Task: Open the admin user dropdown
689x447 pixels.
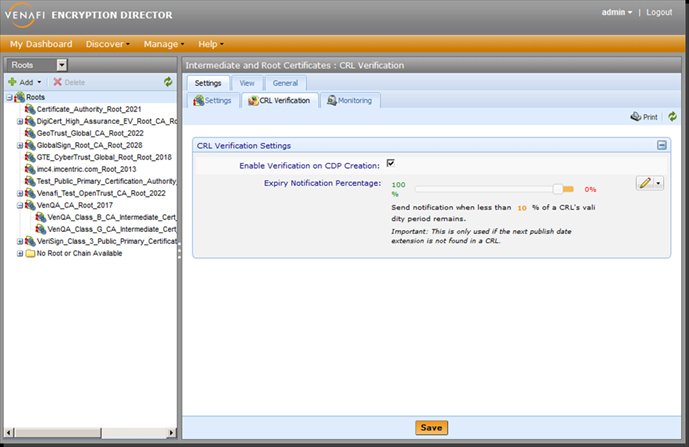Action: (616, 12)
